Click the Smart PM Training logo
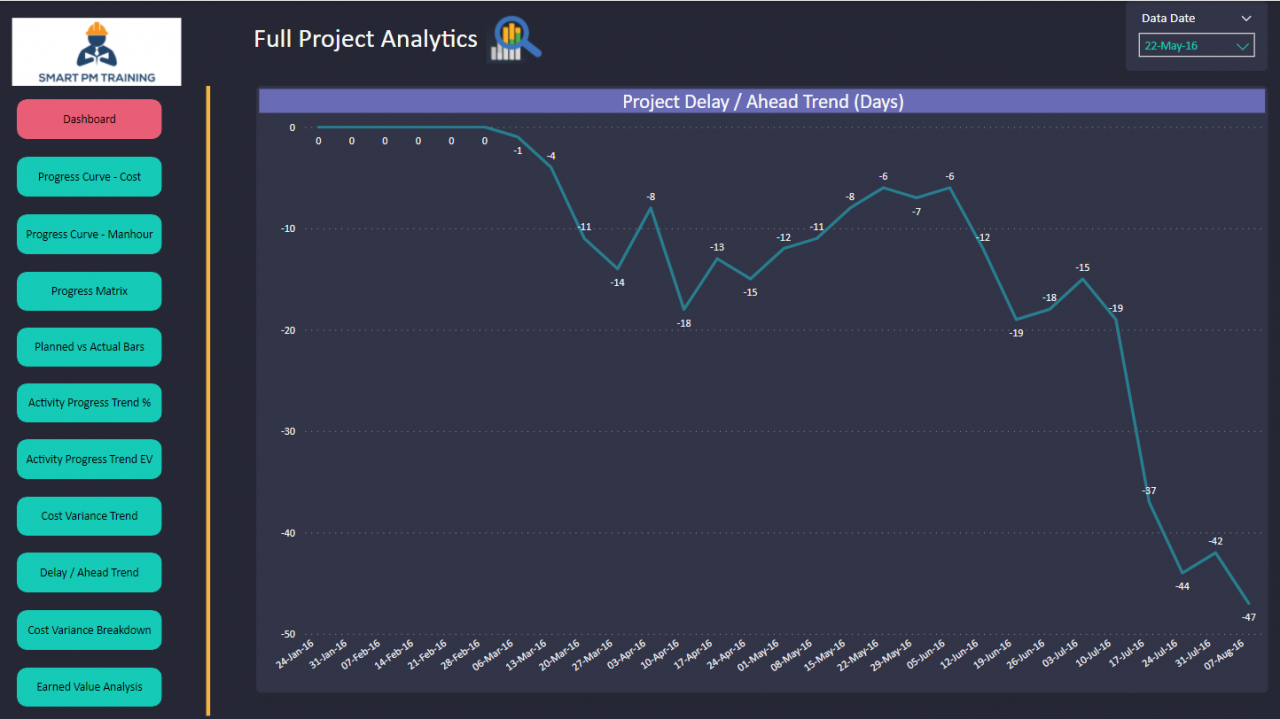 (x=96, y=51)
